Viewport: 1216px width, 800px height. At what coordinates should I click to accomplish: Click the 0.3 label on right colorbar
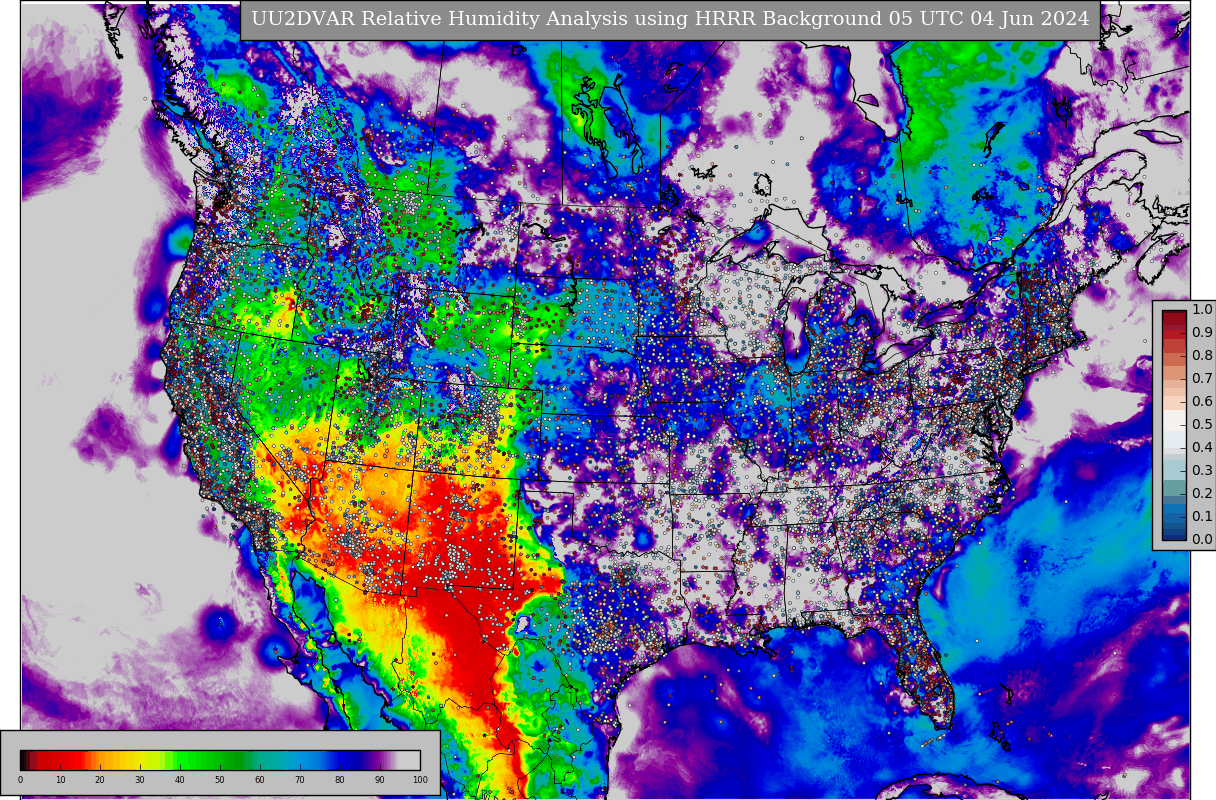pyautogui.click(x=1202, y=471)
